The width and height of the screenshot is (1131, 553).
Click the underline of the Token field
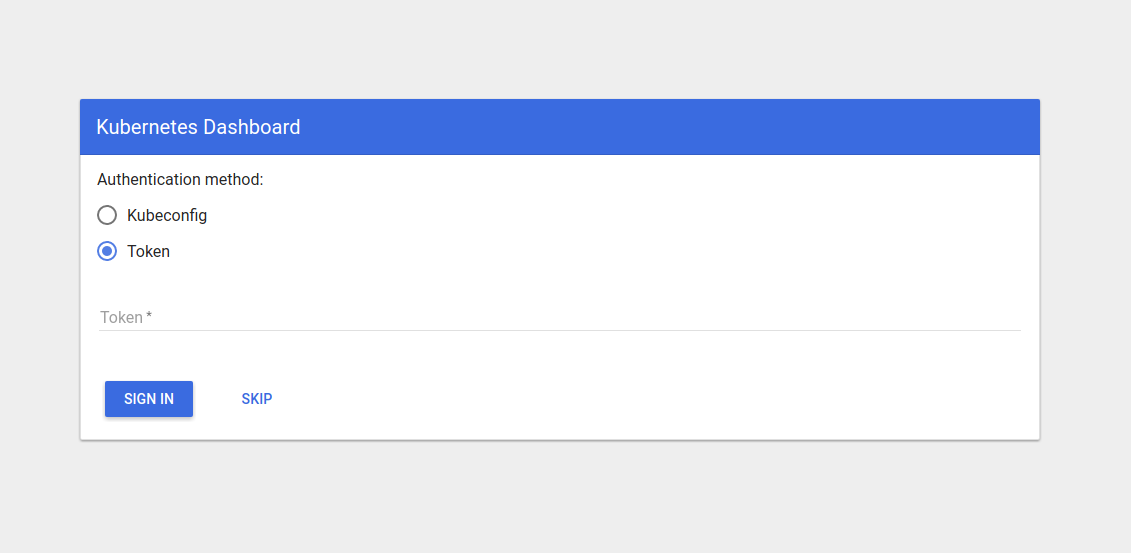tap(560, 330)
